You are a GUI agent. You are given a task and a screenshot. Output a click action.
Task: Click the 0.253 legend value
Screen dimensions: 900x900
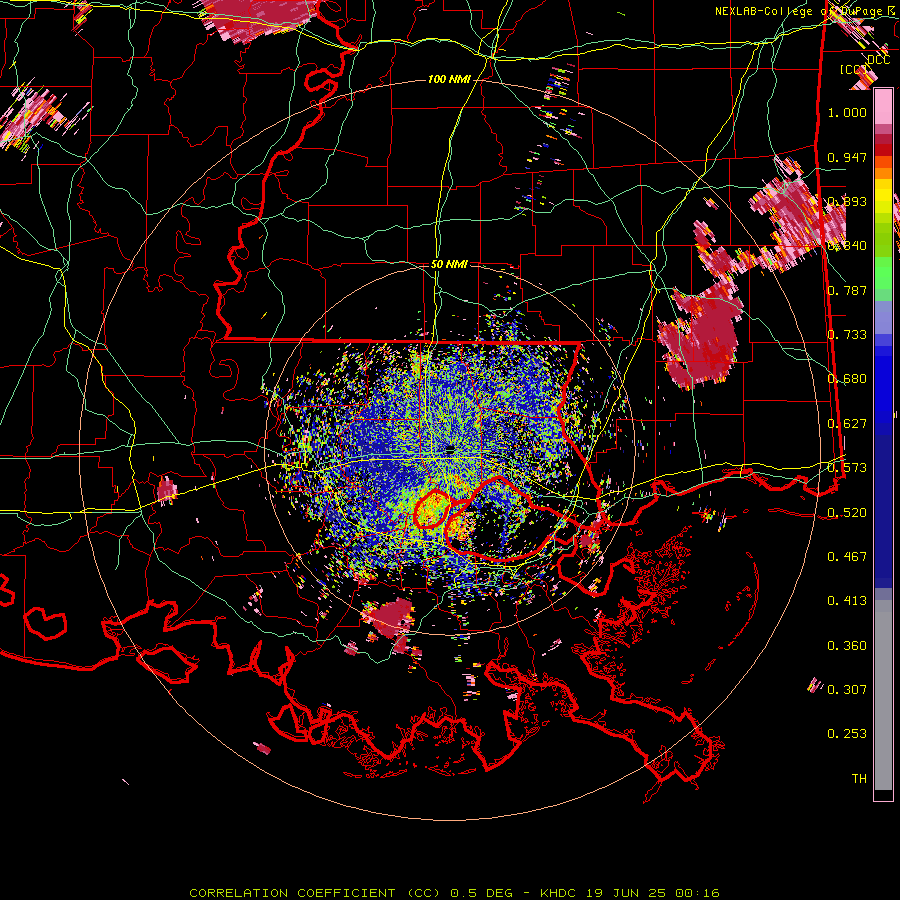point(847,734)
